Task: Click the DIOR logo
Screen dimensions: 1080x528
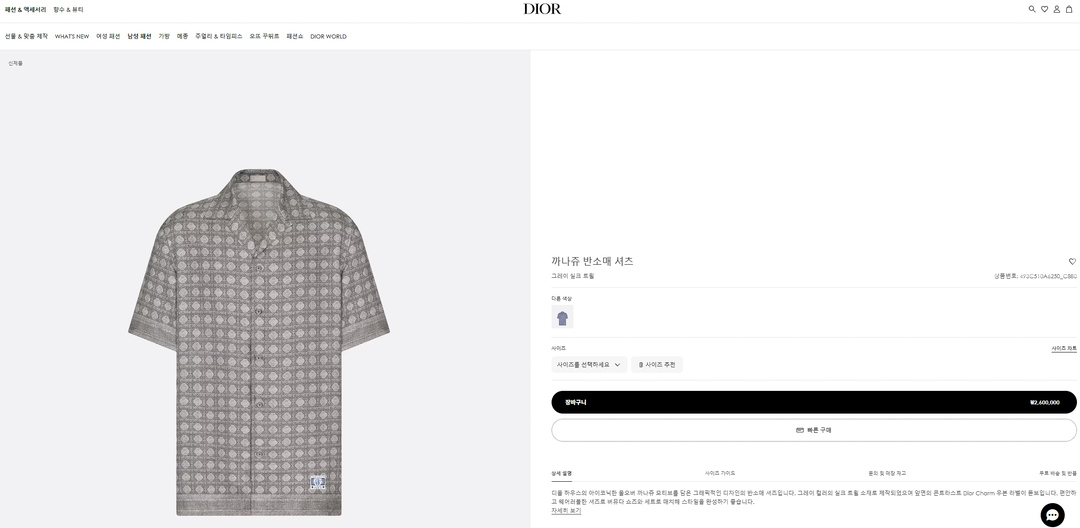Action: [542, 9]
